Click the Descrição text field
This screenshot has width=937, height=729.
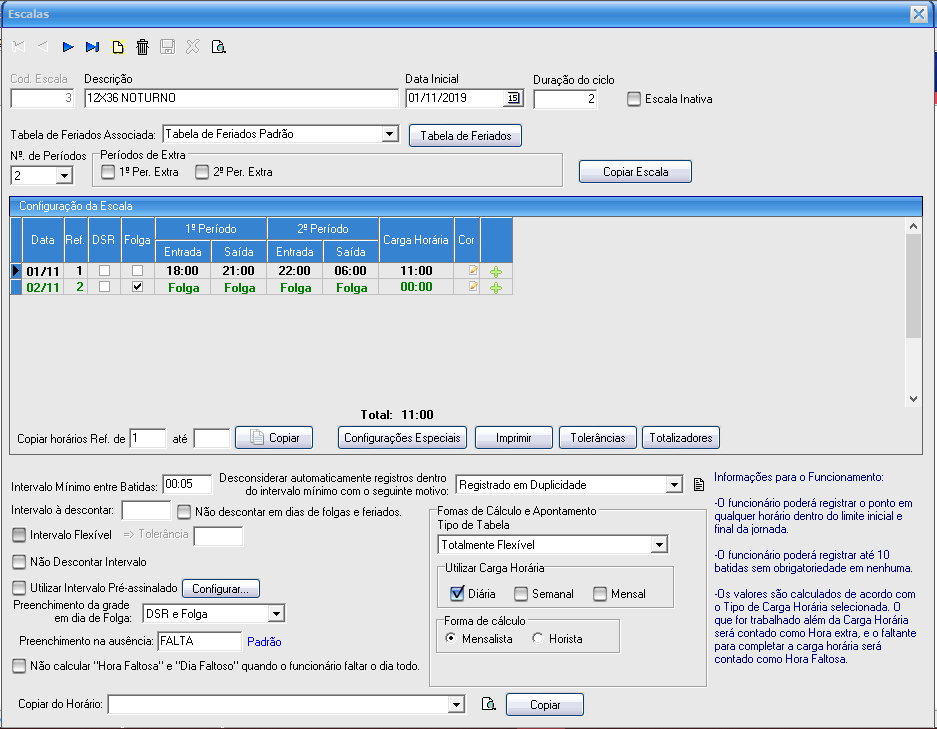(x=240, y=98)
